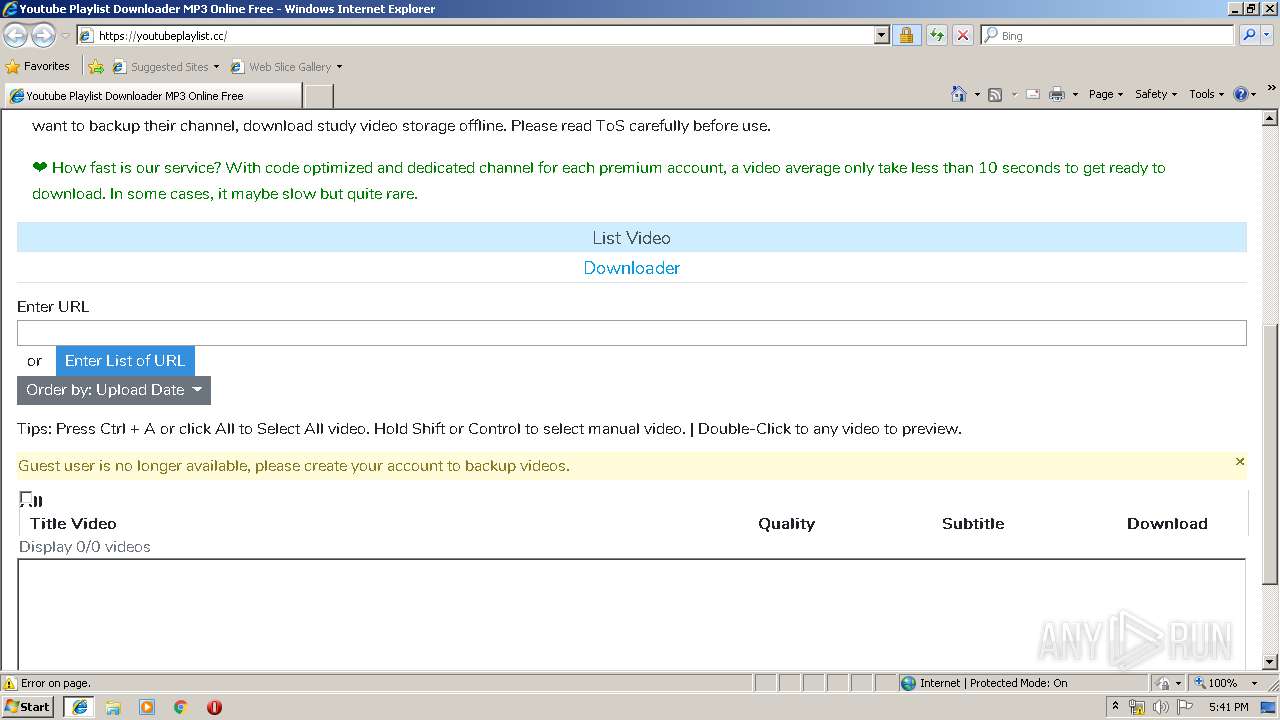The width and height of the screenshot is (1280, 720).
Task: Open the error warning icon in status bar
Action: [10, 683]
